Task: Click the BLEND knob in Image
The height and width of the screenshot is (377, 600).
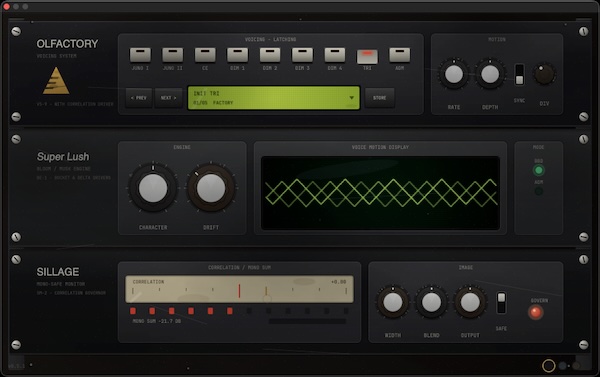Action: tap(431, 302)
